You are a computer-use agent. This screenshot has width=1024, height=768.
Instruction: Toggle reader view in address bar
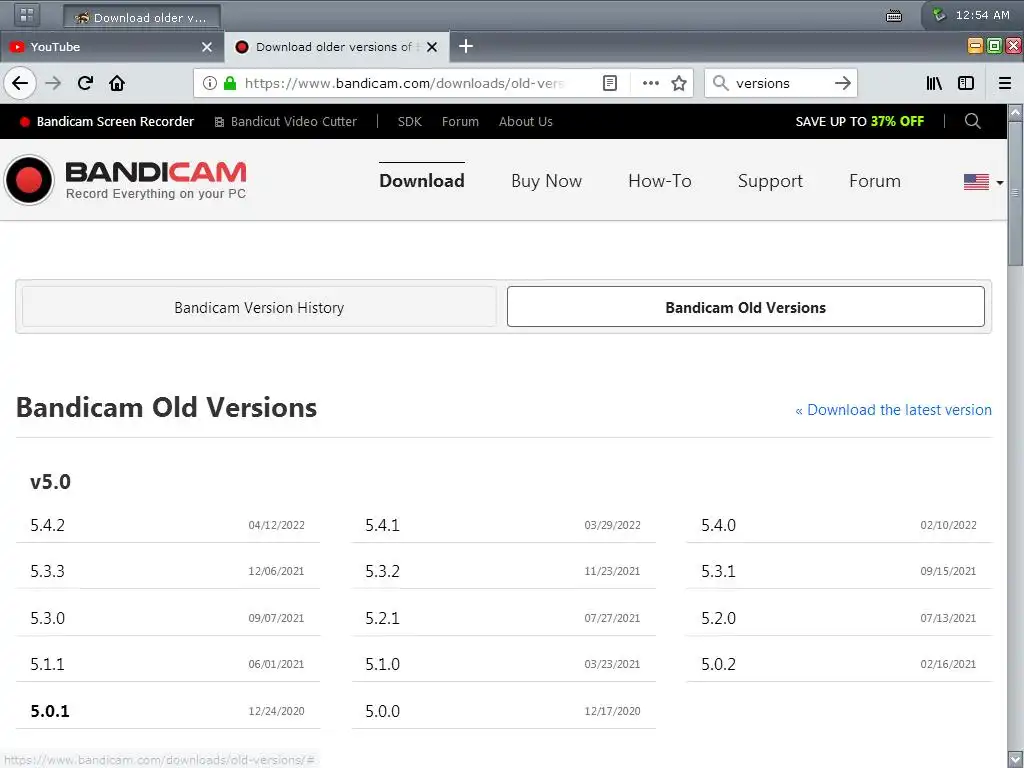[x=609, y=84]
